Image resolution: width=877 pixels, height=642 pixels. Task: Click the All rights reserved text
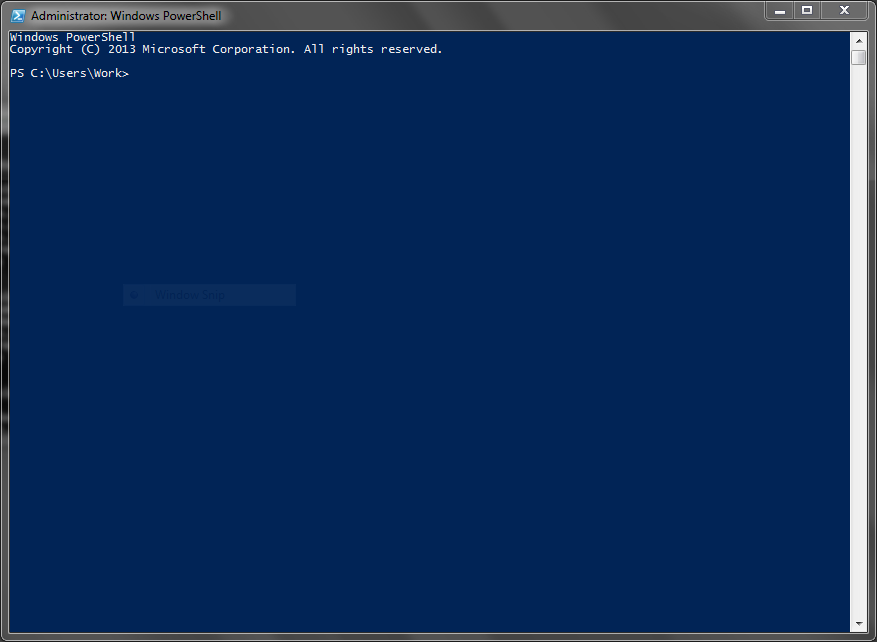(373, 49)
